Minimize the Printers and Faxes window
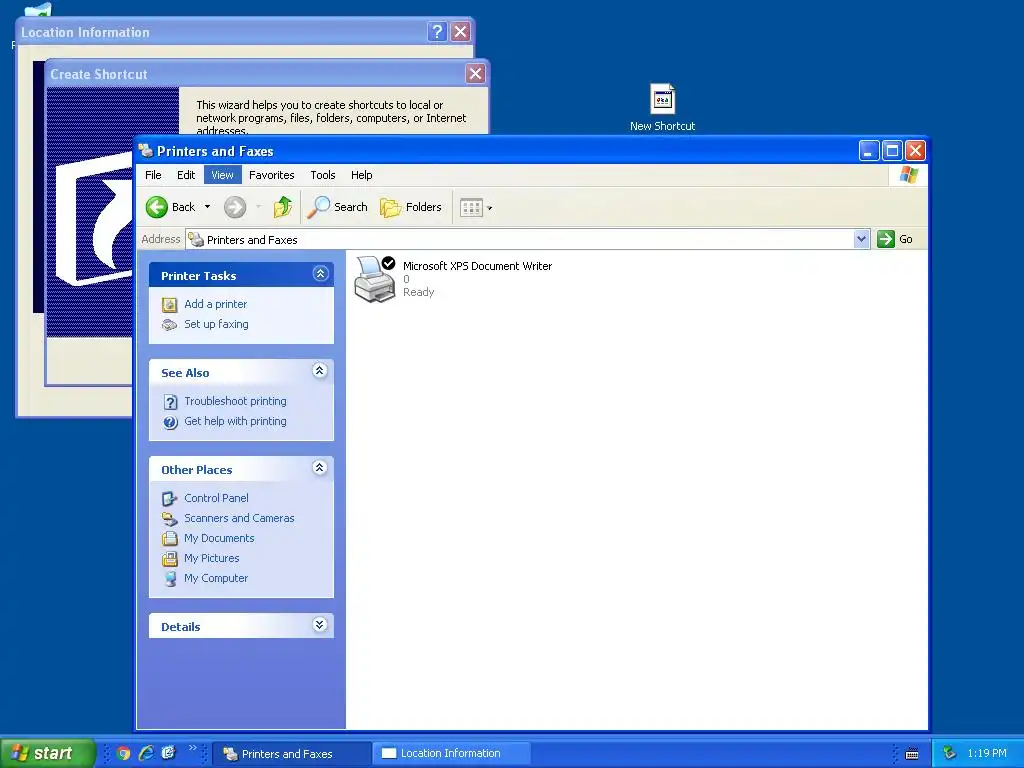Screen dimensions: 1024x768 [x=869, y=151]
